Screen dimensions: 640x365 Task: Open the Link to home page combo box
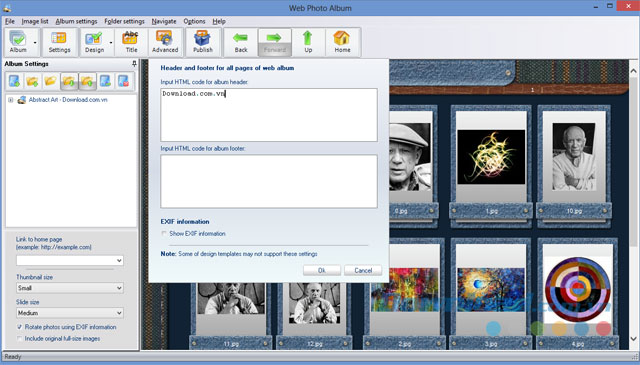[69, 260]
